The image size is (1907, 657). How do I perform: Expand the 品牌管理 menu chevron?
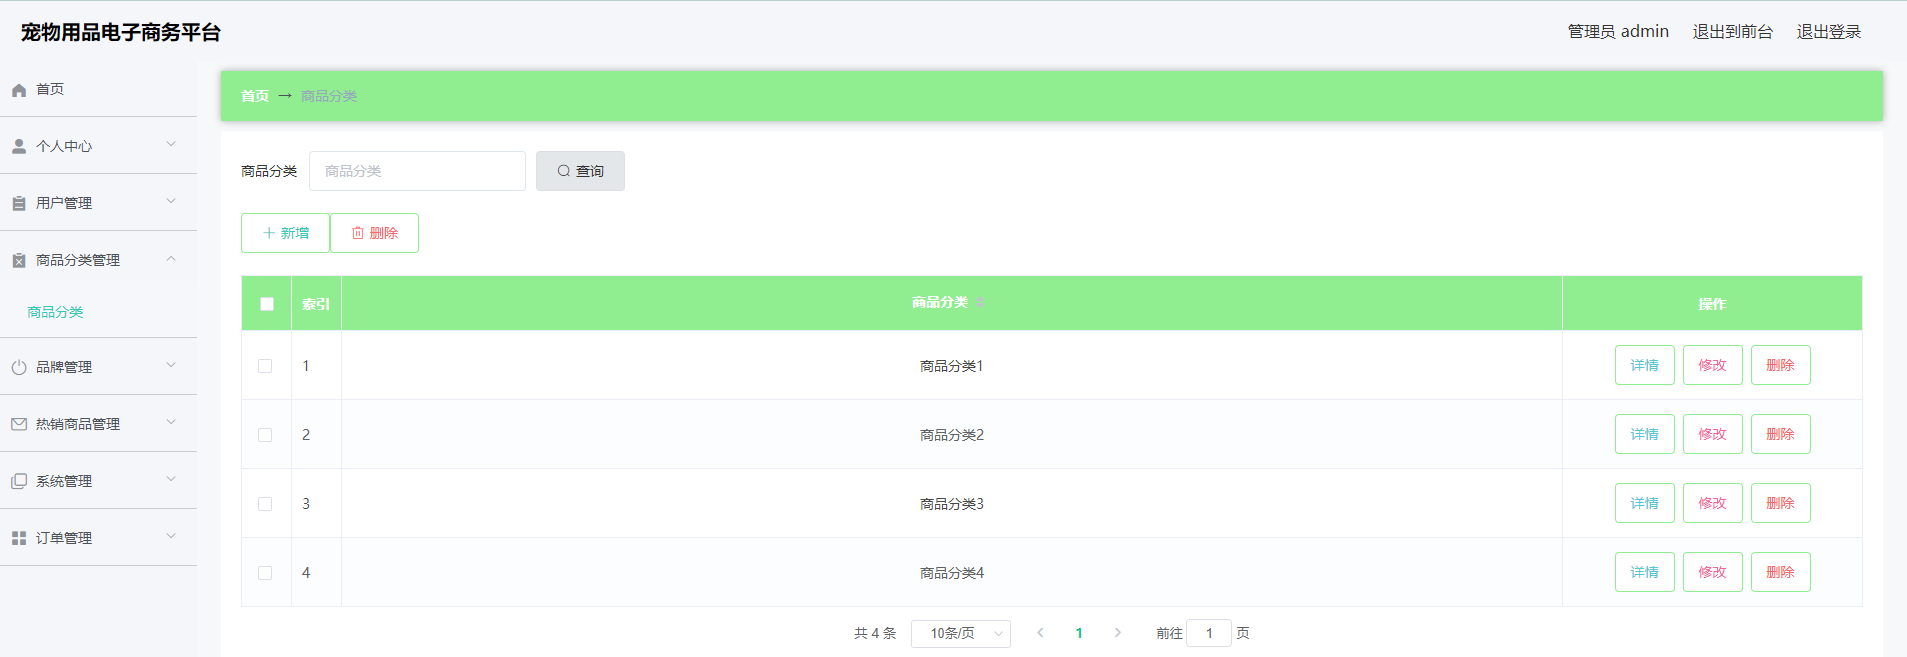(x=171, y=365)
